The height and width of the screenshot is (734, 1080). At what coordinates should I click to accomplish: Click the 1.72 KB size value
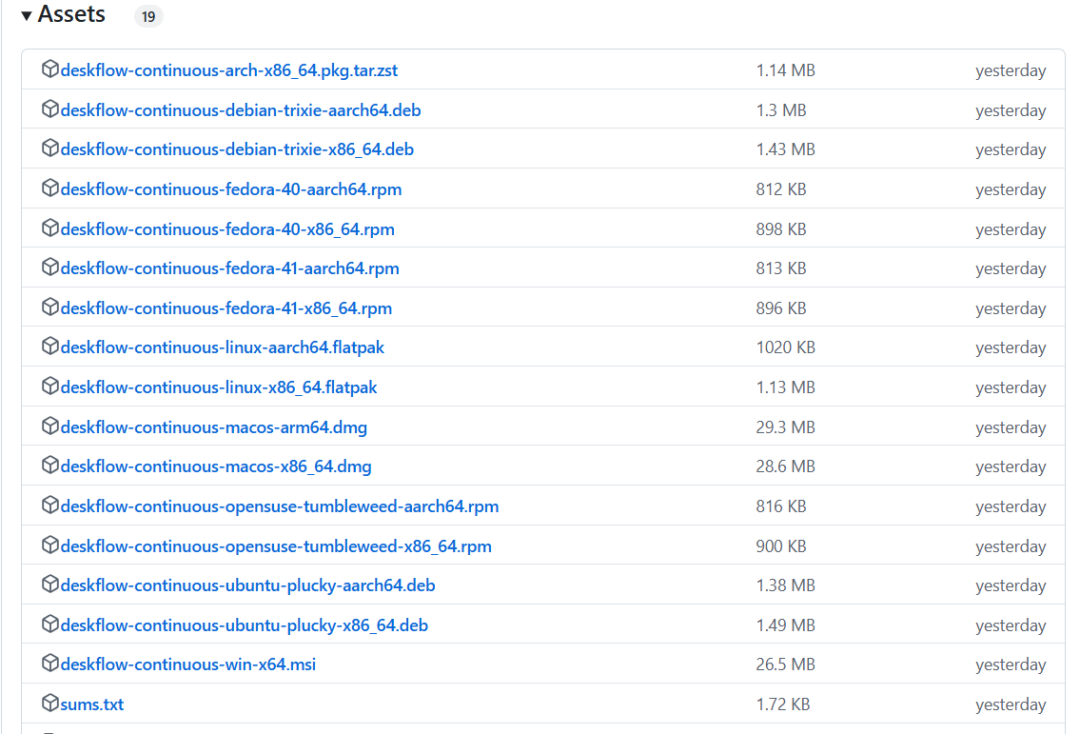782,704
